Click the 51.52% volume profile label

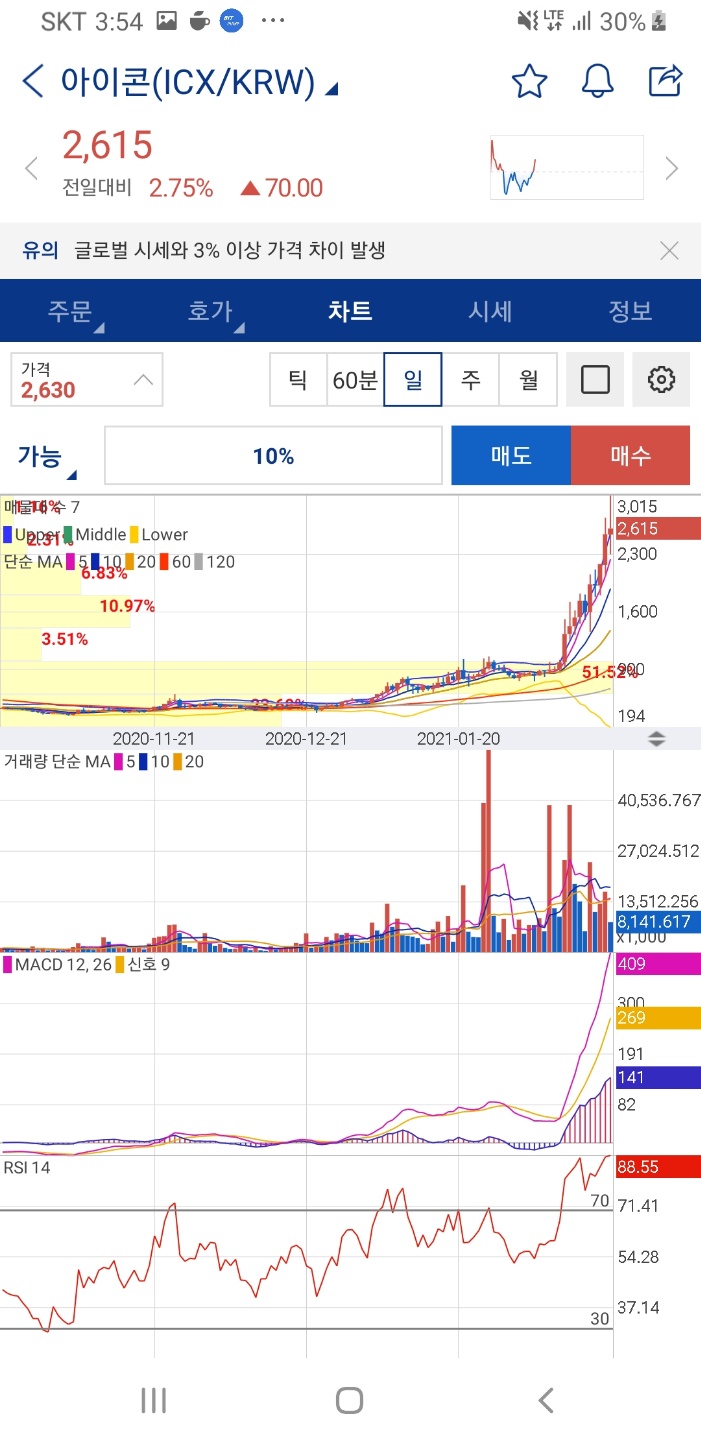(609, 672)
